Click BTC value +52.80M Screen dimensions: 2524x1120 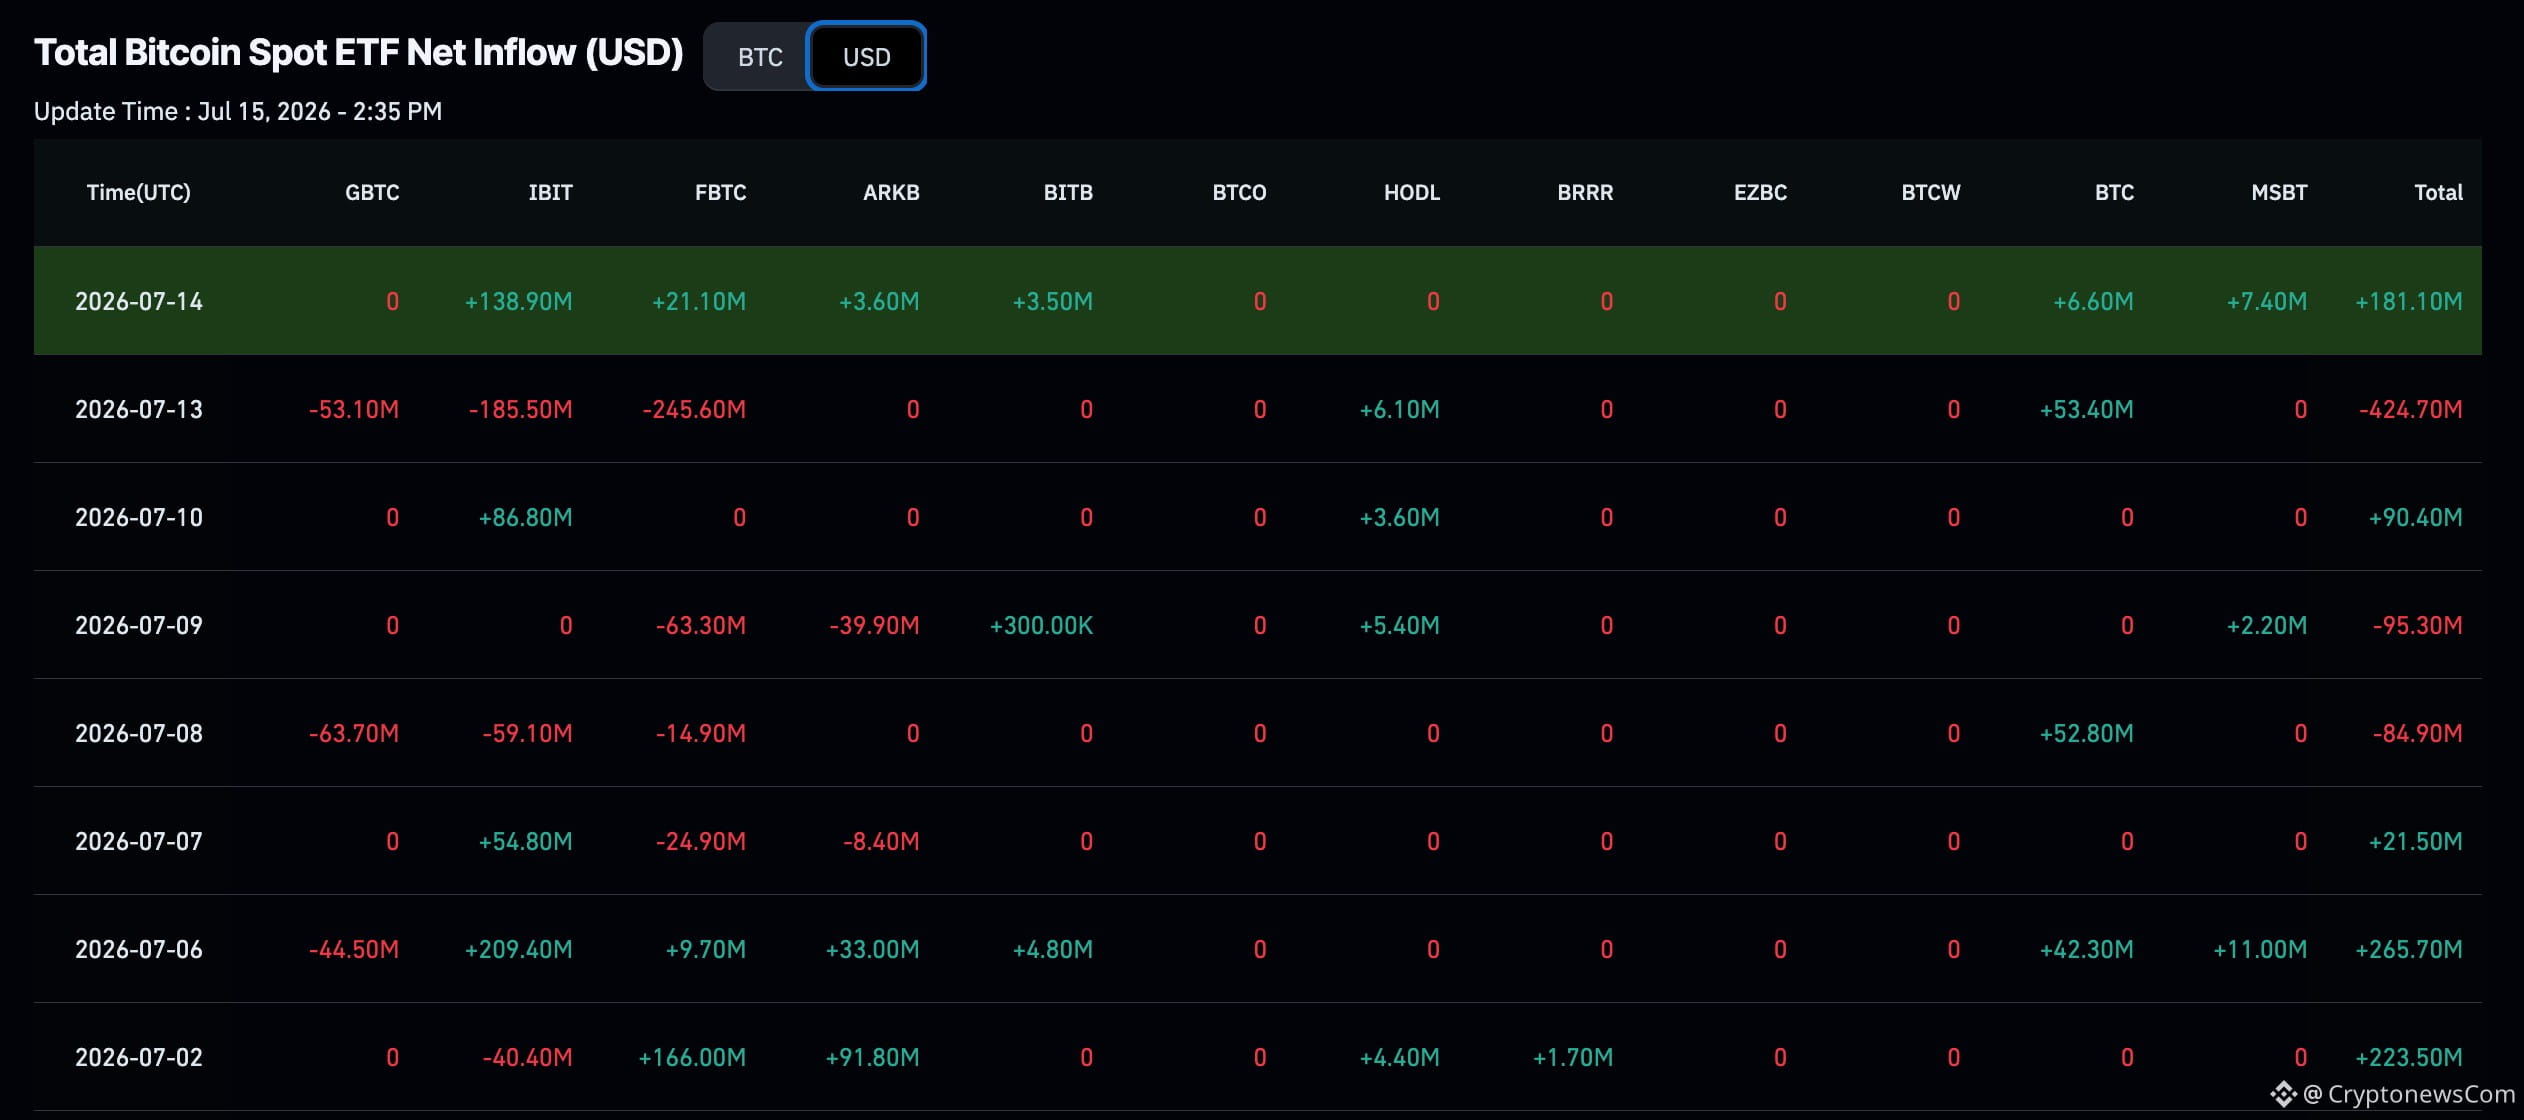tap(2086, 733)
